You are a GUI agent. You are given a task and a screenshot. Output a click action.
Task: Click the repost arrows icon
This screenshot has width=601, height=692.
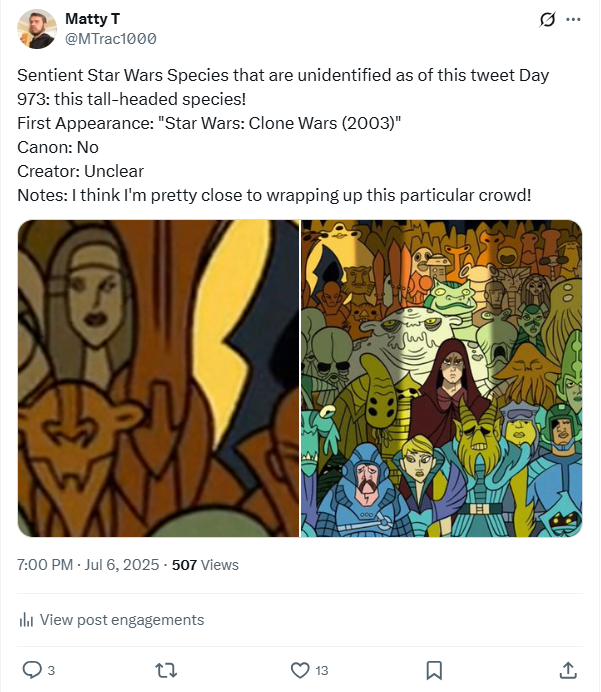point(166,669)
